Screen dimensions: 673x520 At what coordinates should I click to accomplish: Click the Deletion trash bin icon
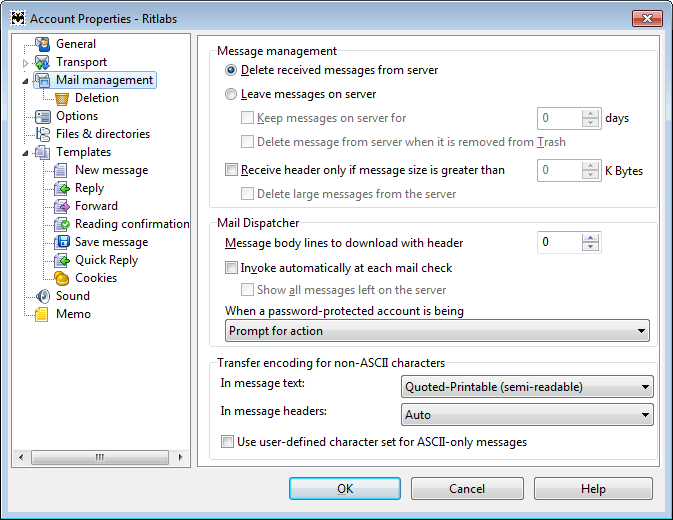(62, 98)
